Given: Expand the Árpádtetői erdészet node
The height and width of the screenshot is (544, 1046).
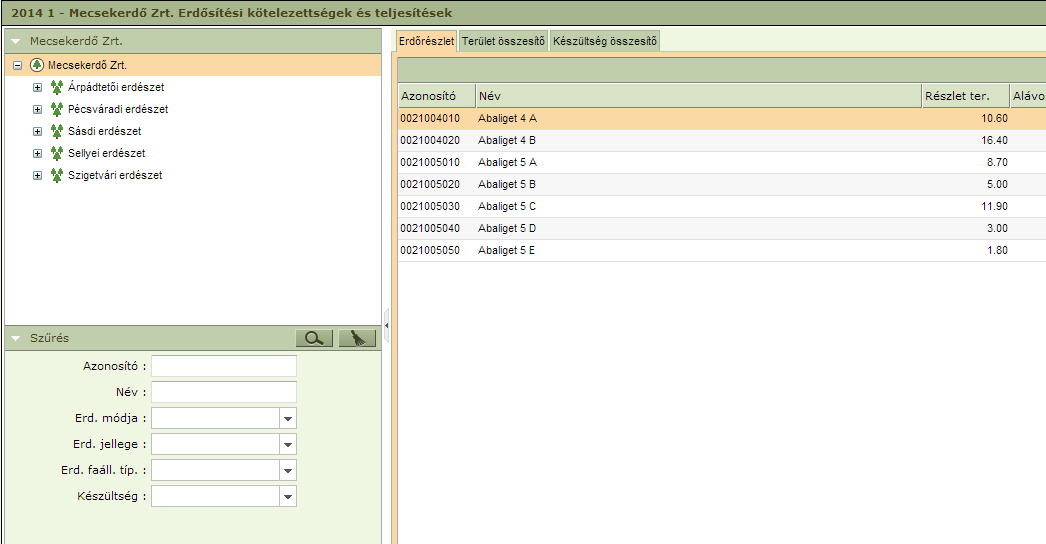Looking at the screenshot, I should [x=37, y=87].
